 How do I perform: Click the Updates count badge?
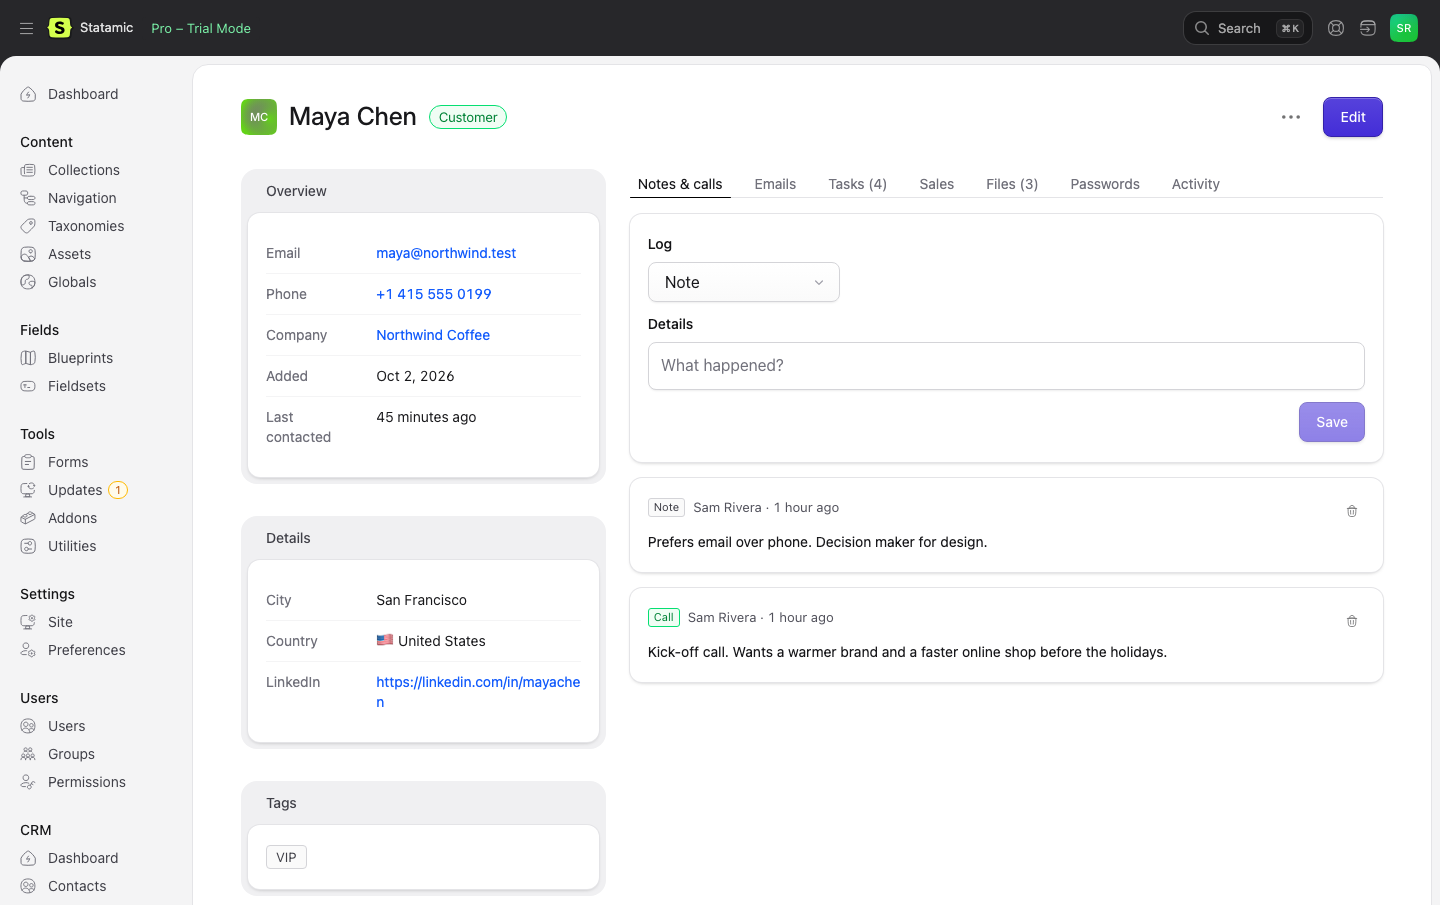pyautogui.click(x=118, y=490)
